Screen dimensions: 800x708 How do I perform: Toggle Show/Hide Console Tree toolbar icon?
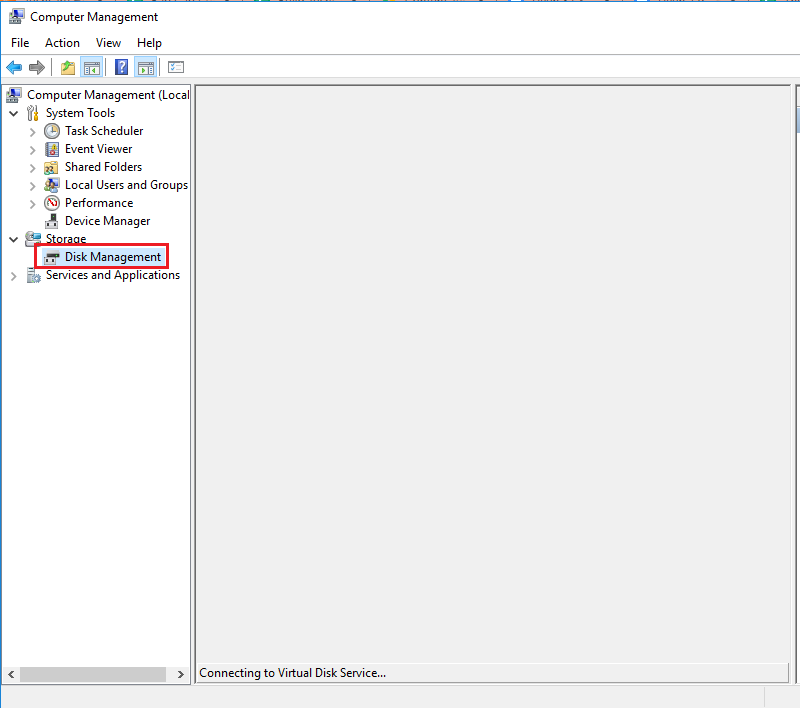(91, 67)
